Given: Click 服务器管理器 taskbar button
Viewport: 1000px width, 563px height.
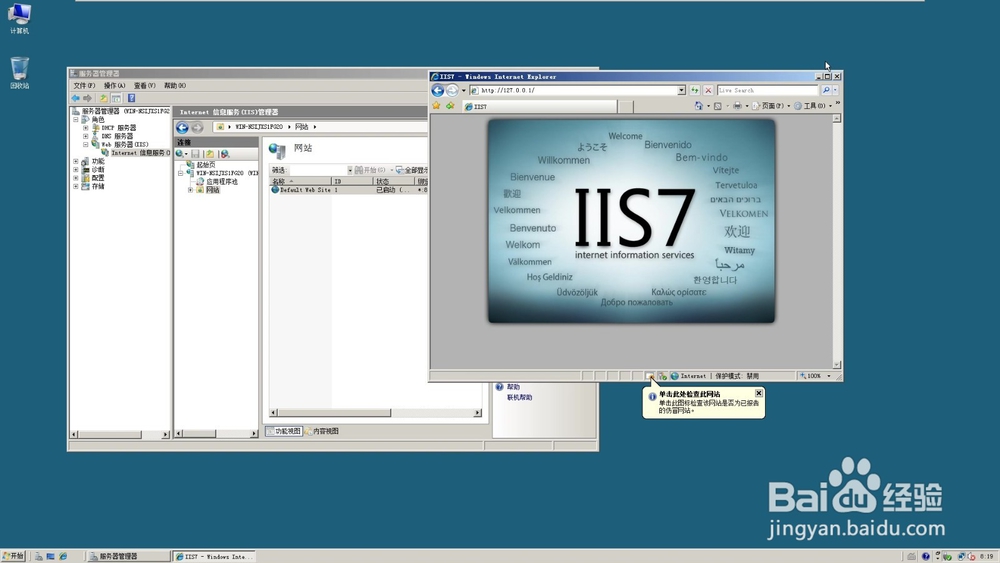Looking at the screenshot, I should [x=128, y=556].
